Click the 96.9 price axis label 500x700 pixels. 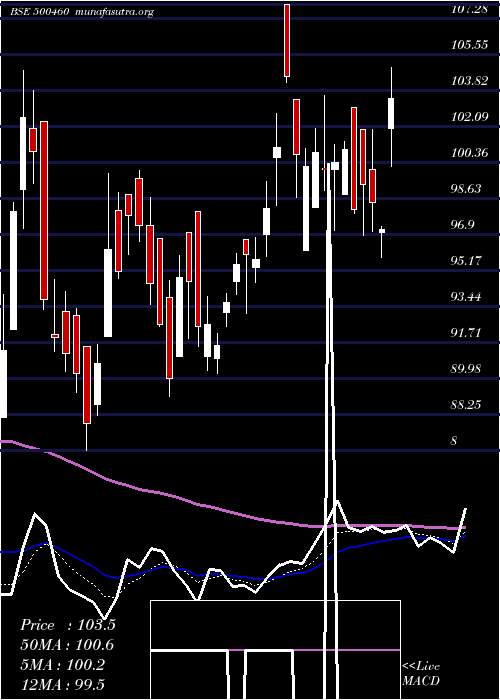click(x=462, y=225)
